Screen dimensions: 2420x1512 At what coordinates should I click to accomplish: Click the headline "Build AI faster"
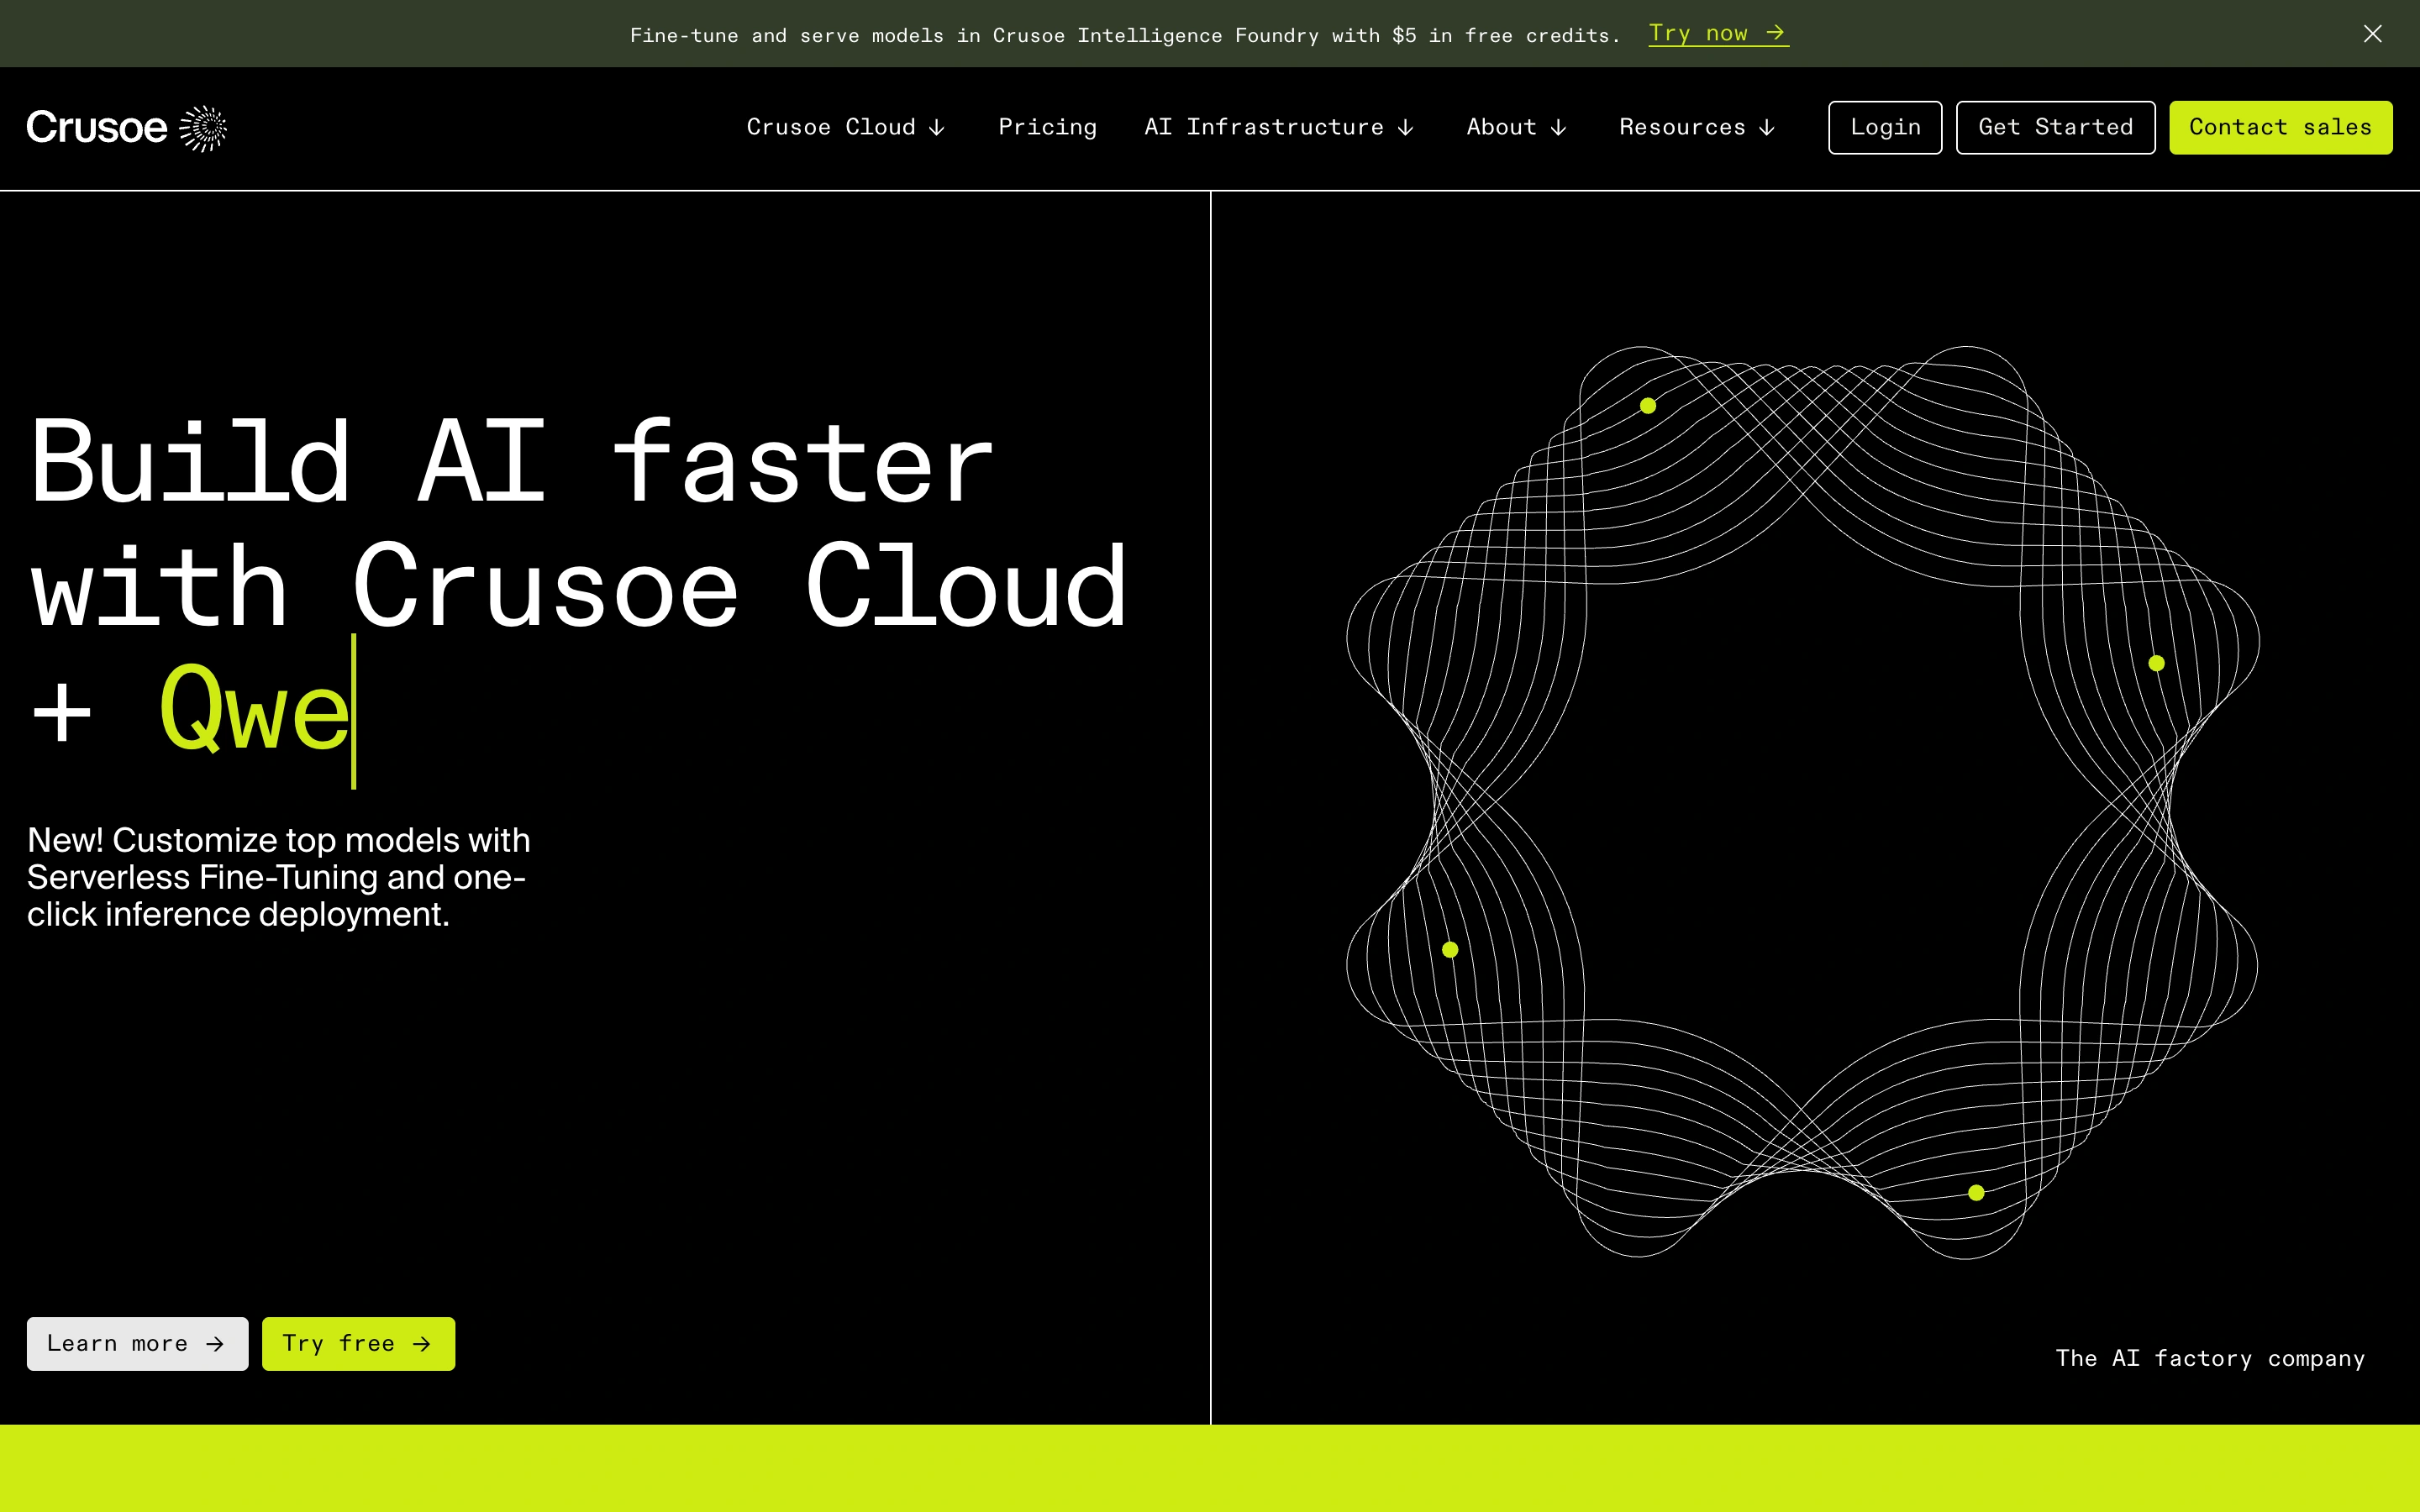512,462
